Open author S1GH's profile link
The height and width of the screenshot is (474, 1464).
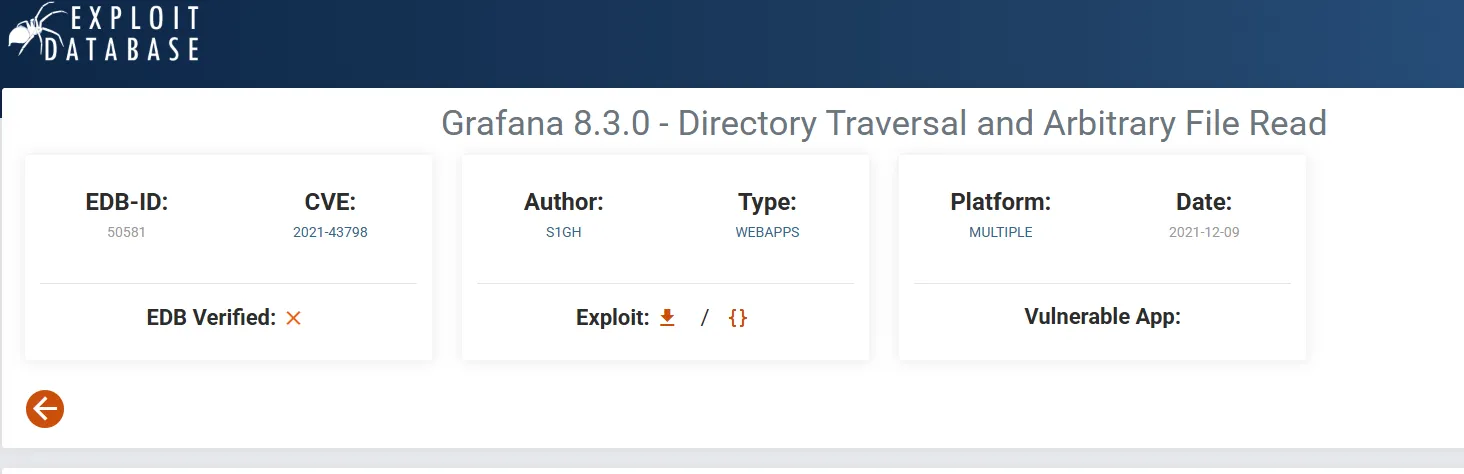[564, 232]
